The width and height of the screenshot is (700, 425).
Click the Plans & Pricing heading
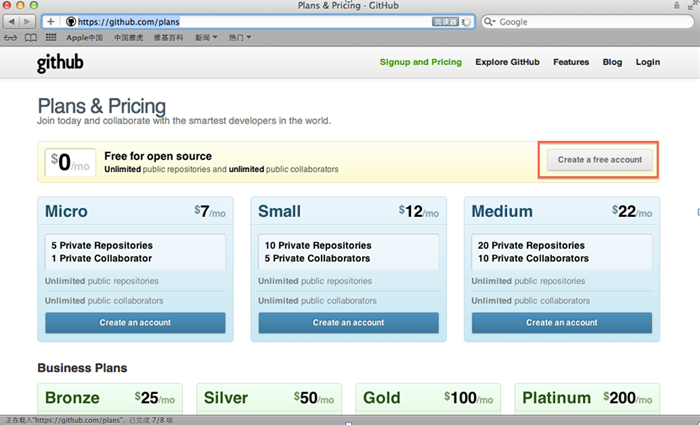point(102,106)
